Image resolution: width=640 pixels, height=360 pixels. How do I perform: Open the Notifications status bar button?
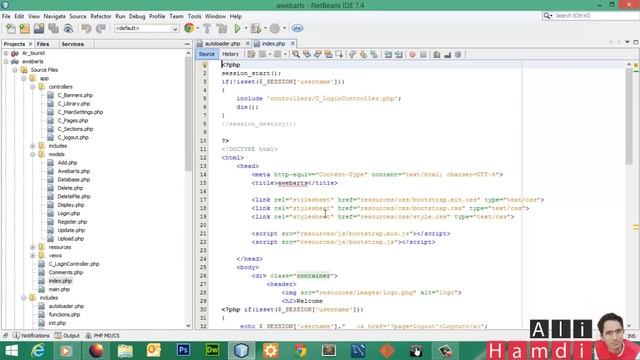[31, 336]
